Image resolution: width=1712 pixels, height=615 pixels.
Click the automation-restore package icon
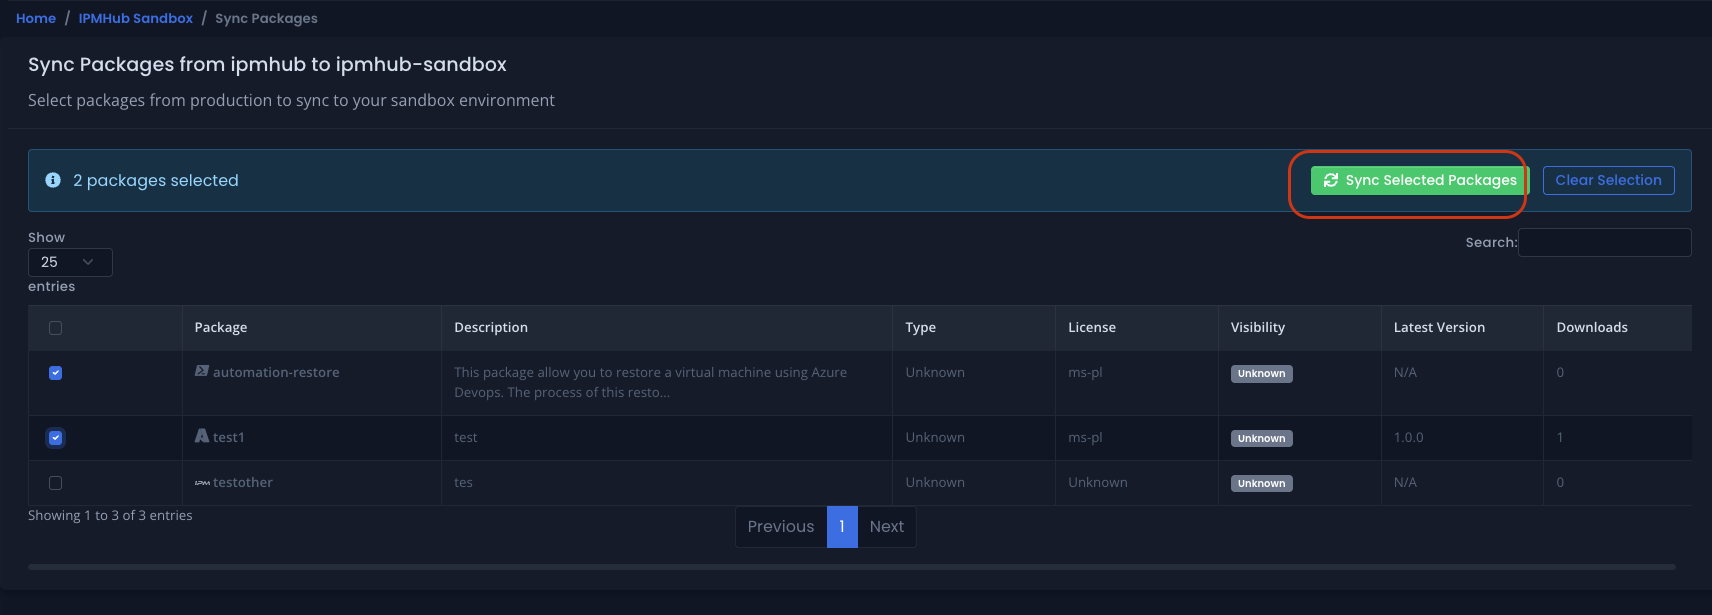pyautogui.click(x=201, y=371)
